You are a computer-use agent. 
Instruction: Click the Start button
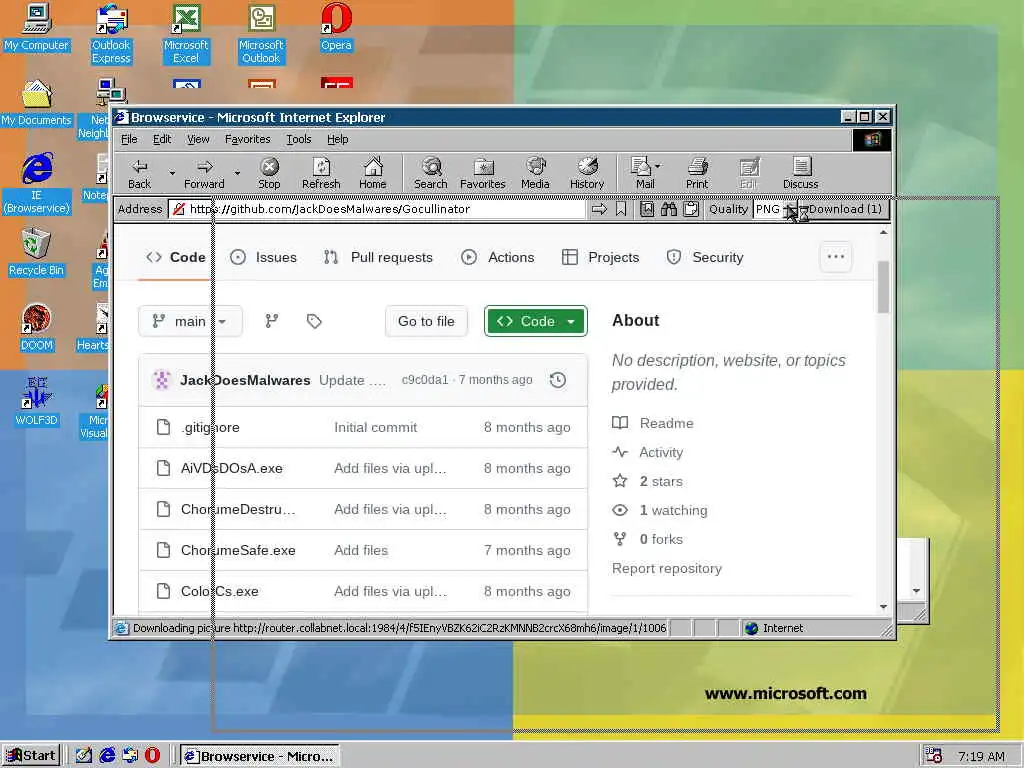coord(31,756)
